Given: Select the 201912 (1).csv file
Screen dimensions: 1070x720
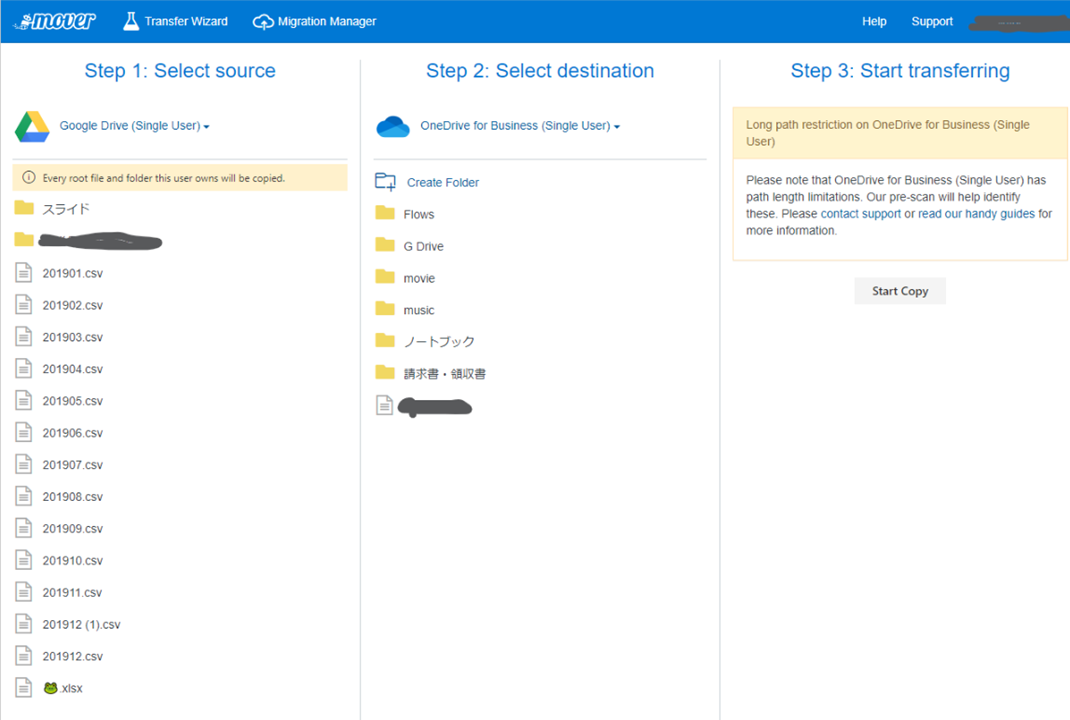Looking at the screenshot, I should tap(81, 624).
